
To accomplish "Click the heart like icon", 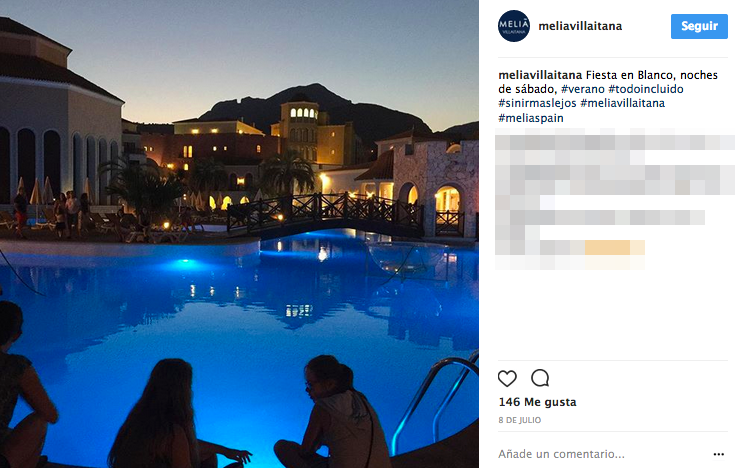I will pos(507,378).
